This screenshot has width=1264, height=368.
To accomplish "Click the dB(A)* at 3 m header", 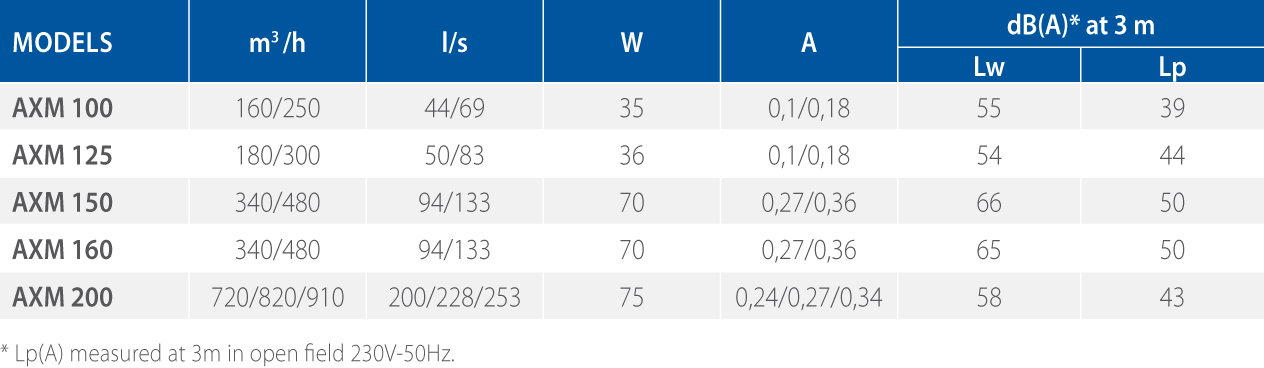I will tap(1080, 25).
